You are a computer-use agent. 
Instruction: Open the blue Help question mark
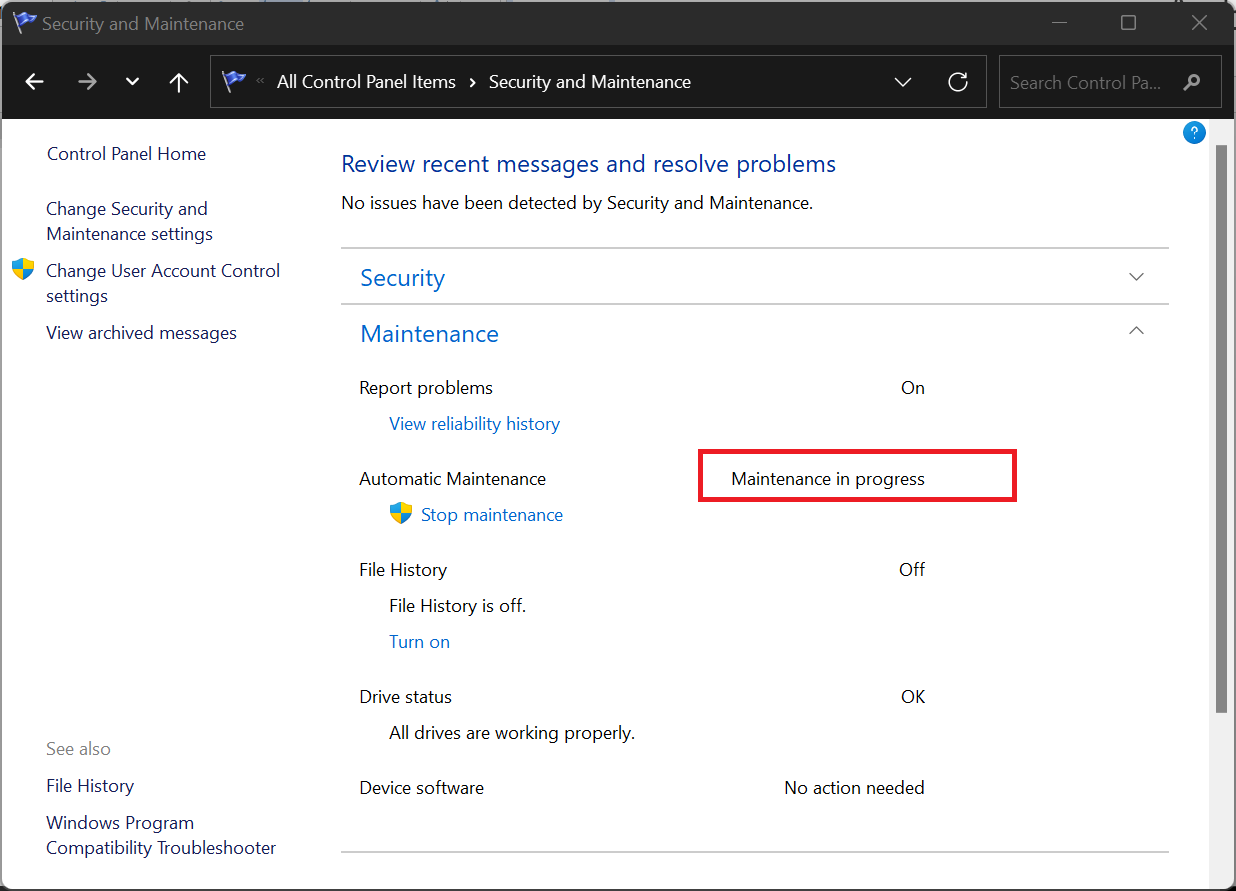[x=1194, y=133]
